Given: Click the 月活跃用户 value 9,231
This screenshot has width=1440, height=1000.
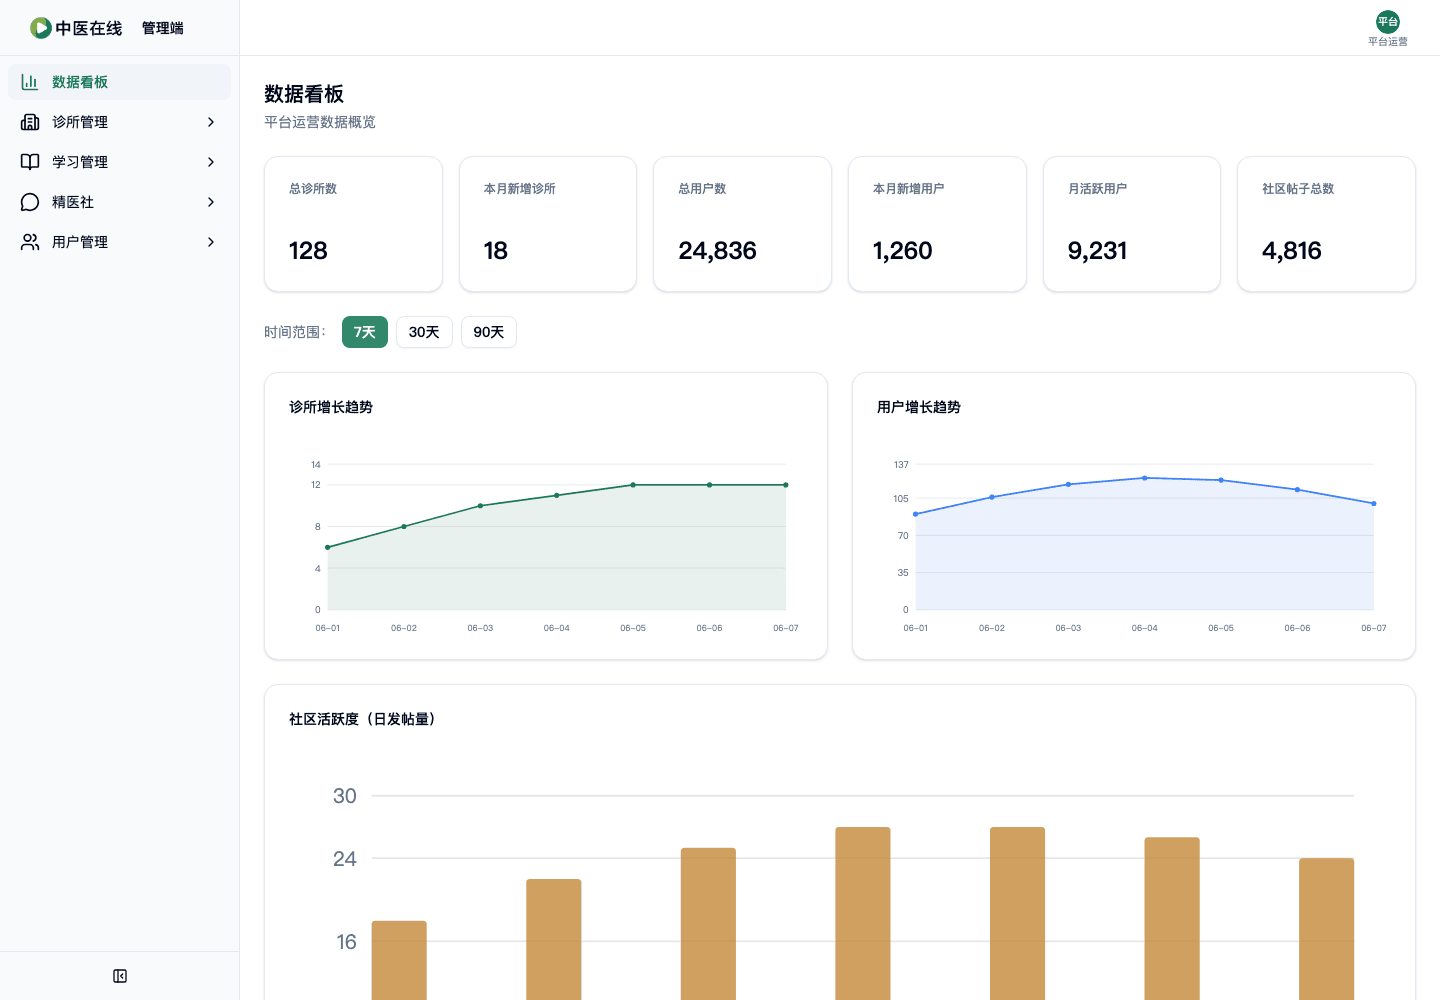Looking at the screenshot, I should click(1097, 251).
